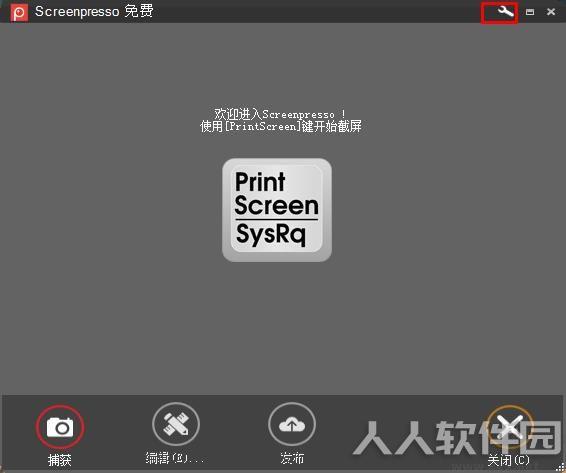Image resolution: width=566 pixels, height=473 pixels.
Task: Open the editor with pencil-ruler icon
Action: (x=176, y=424)
